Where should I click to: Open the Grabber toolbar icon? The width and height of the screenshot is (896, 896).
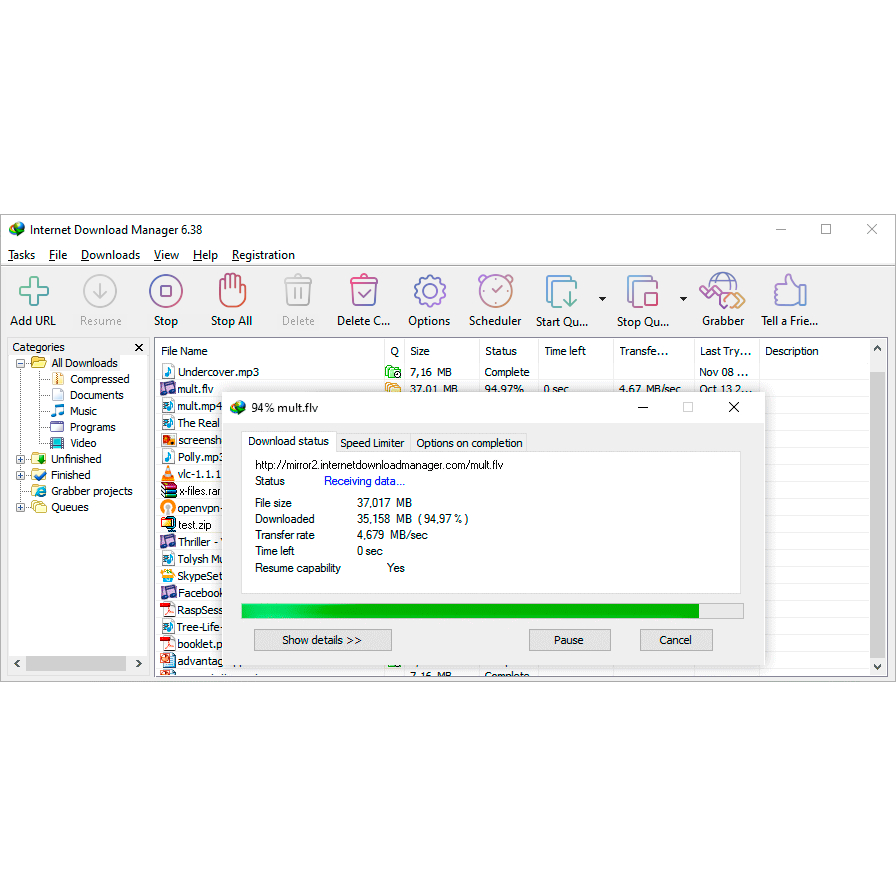pos(723,290)
